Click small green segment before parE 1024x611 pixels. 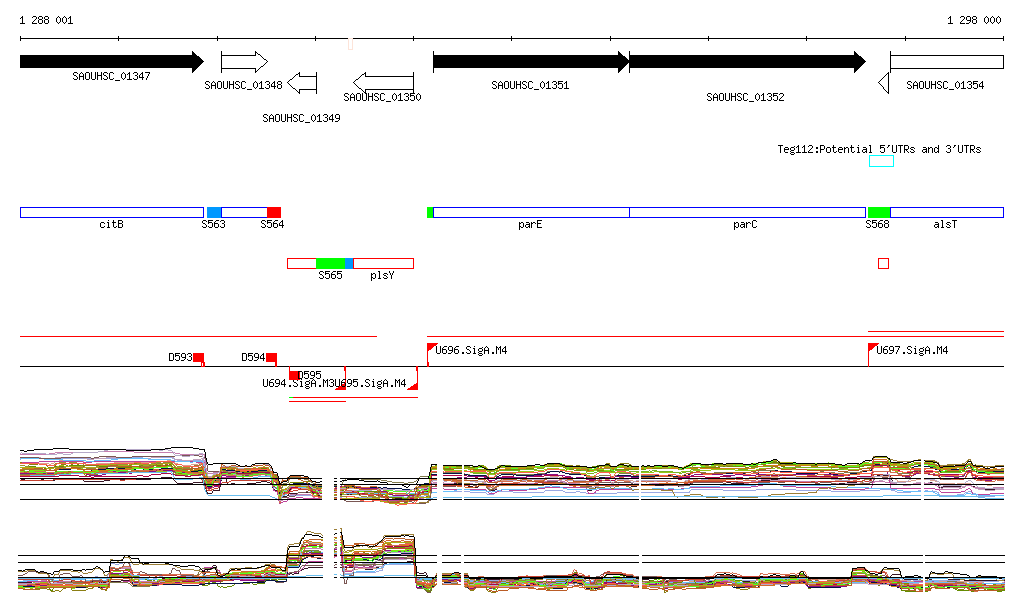tap(430, 213)
